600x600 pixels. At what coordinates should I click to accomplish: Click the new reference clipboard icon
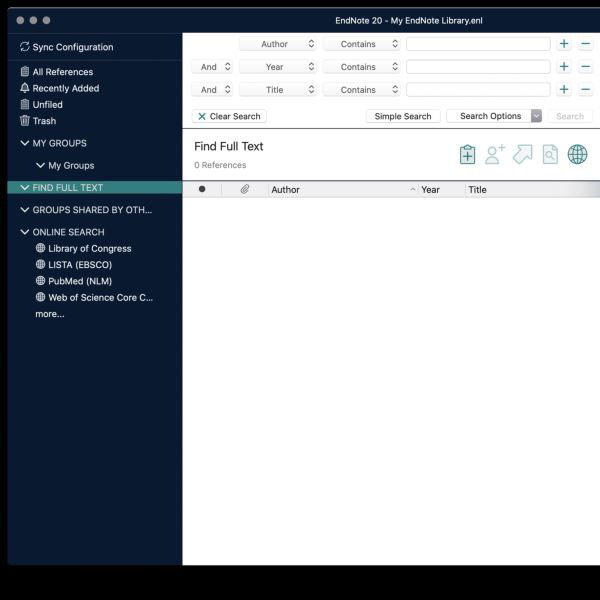click(467, 155)
